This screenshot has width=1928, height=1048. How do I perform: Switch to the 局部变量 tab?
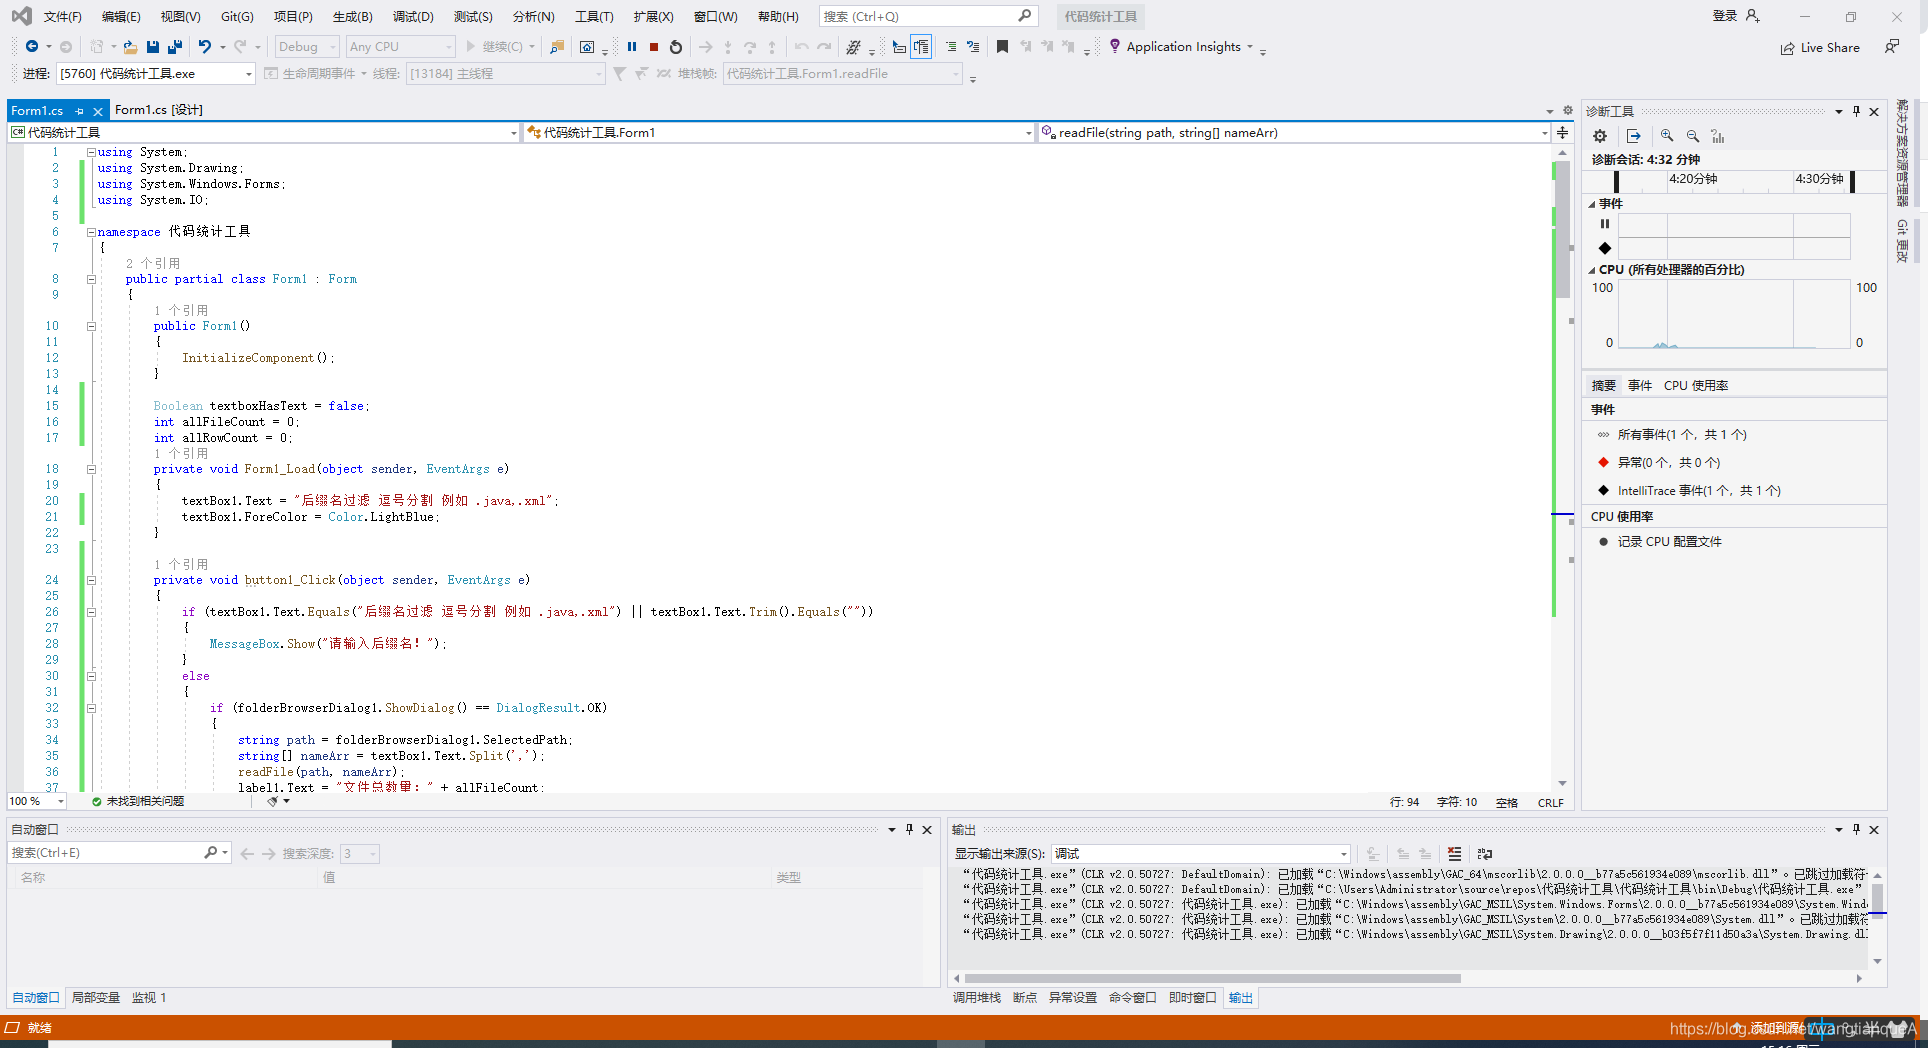(96, 998)
